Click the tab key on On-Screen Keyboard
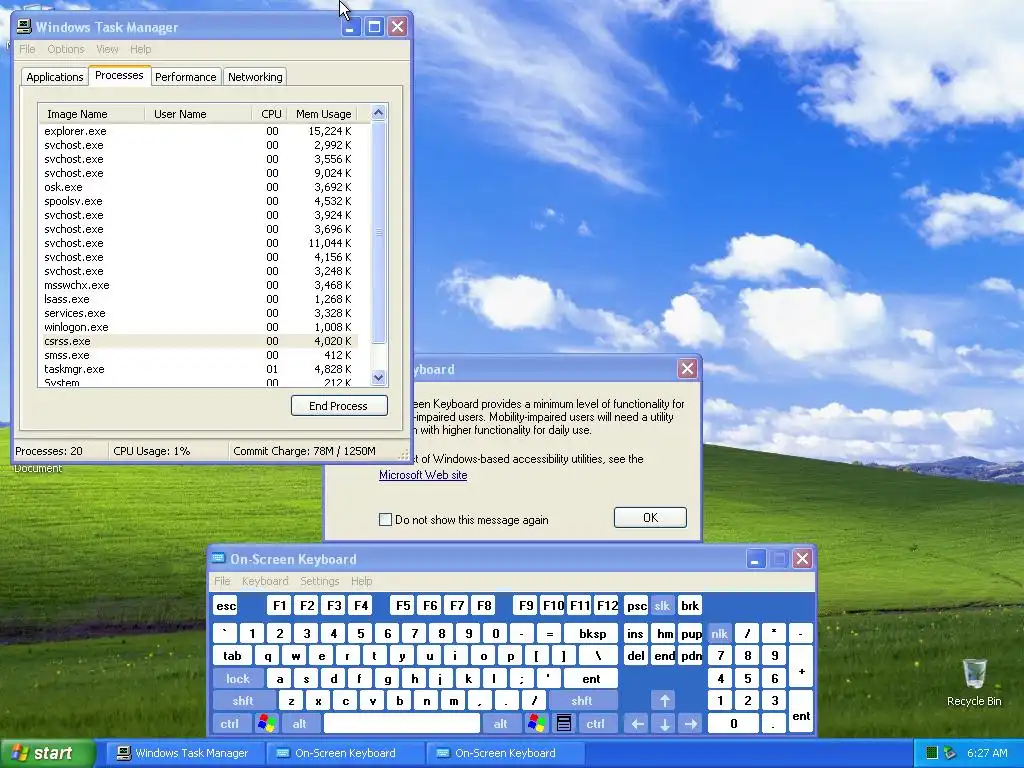1024x768 pixels. [x=232, y=656]
